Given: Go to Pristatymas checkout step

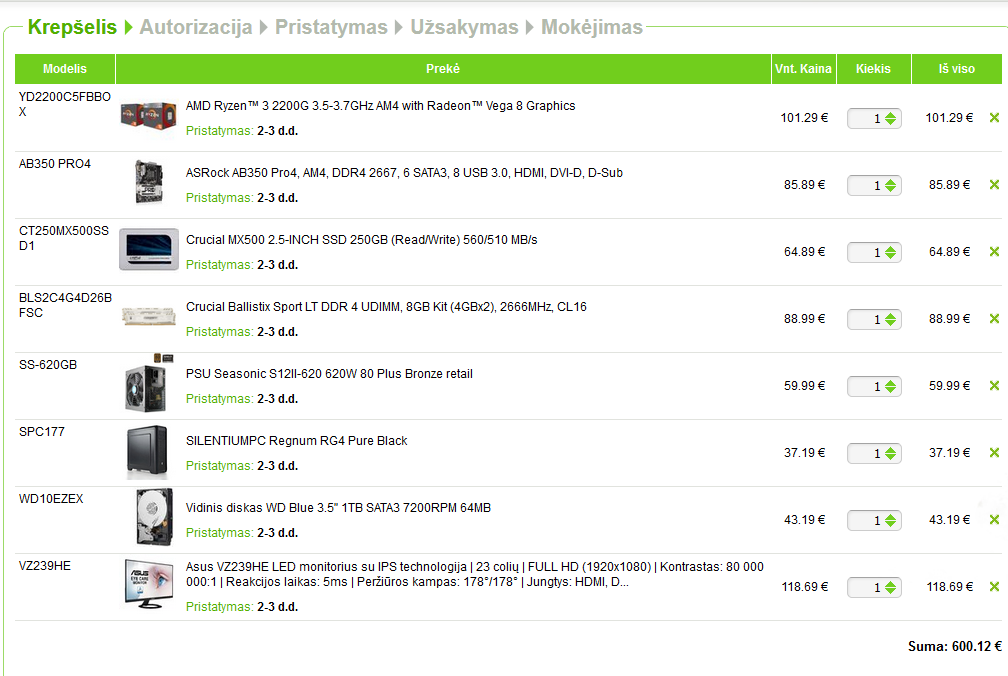Looking at the screenshot, I should pyautogui.click(x=331, y=27).
